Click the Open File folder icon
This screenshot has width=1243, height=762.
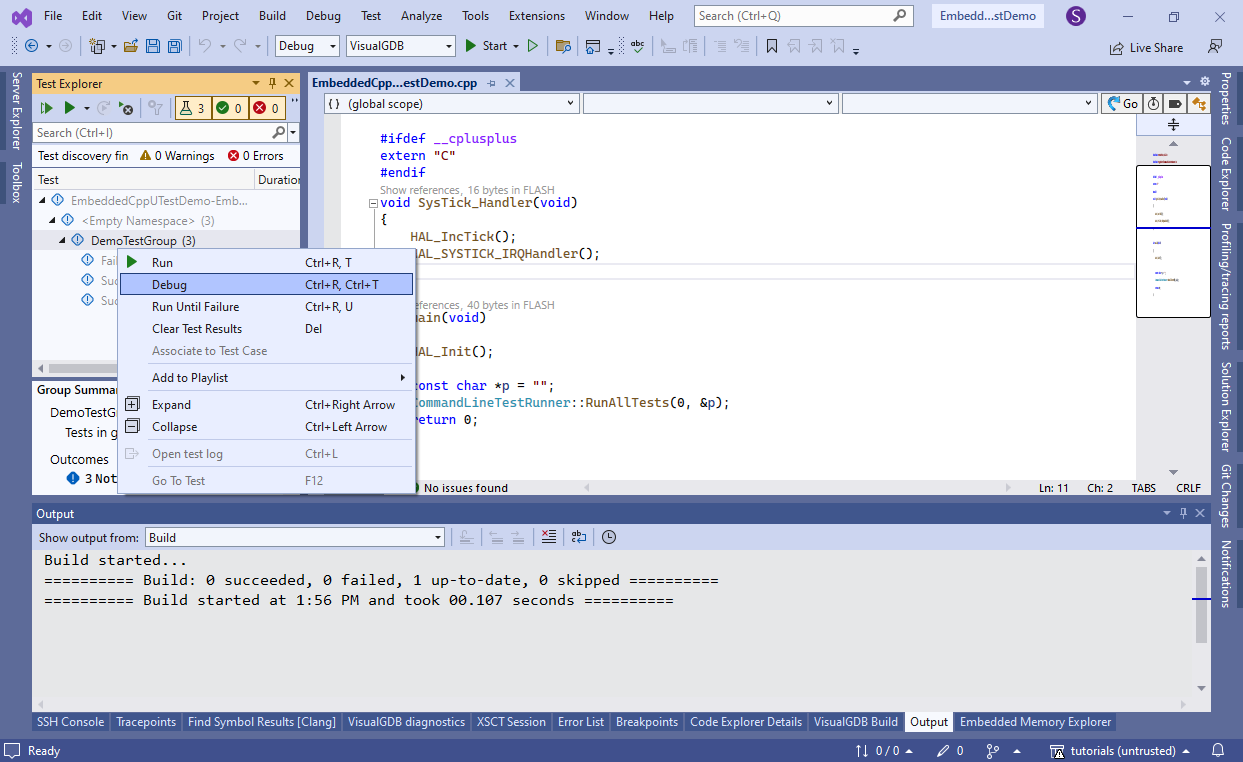point(132,46)
